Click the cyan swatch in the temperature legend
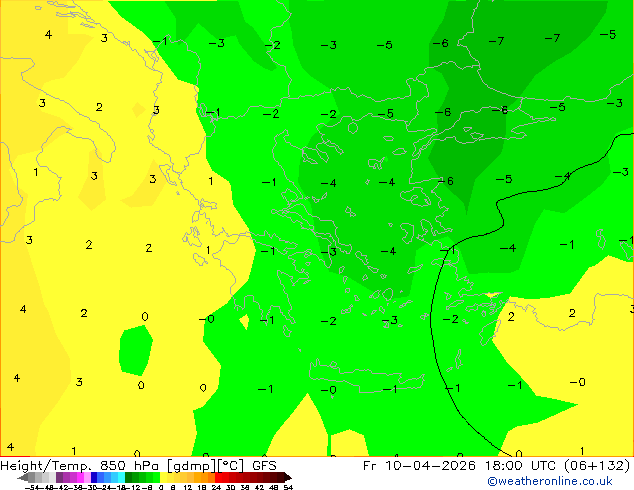Viewport: 634px width, 490px height. (x=121, y=477)
